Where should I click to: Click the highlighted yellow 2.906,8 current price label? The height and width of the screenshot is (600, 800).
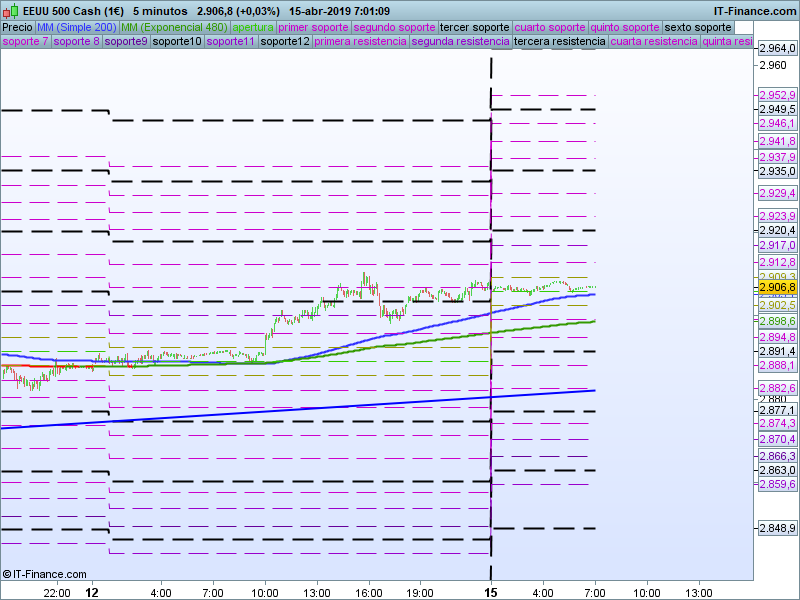click(x=777, y=288)
